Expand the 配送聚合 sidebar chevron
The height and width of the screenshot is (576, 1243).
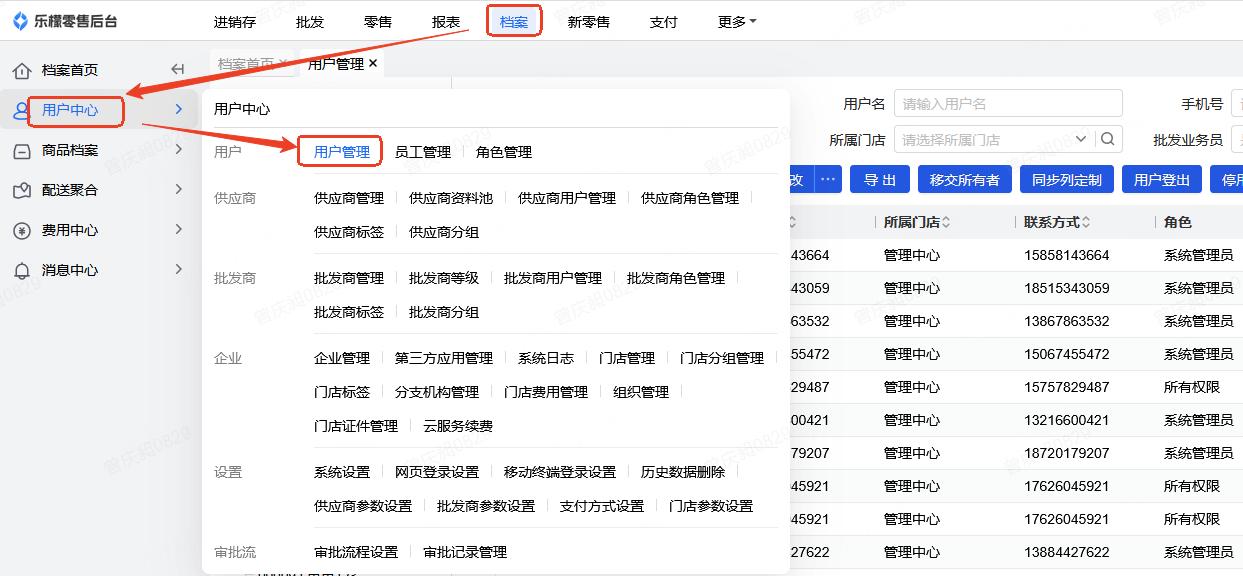coord(178,189)
